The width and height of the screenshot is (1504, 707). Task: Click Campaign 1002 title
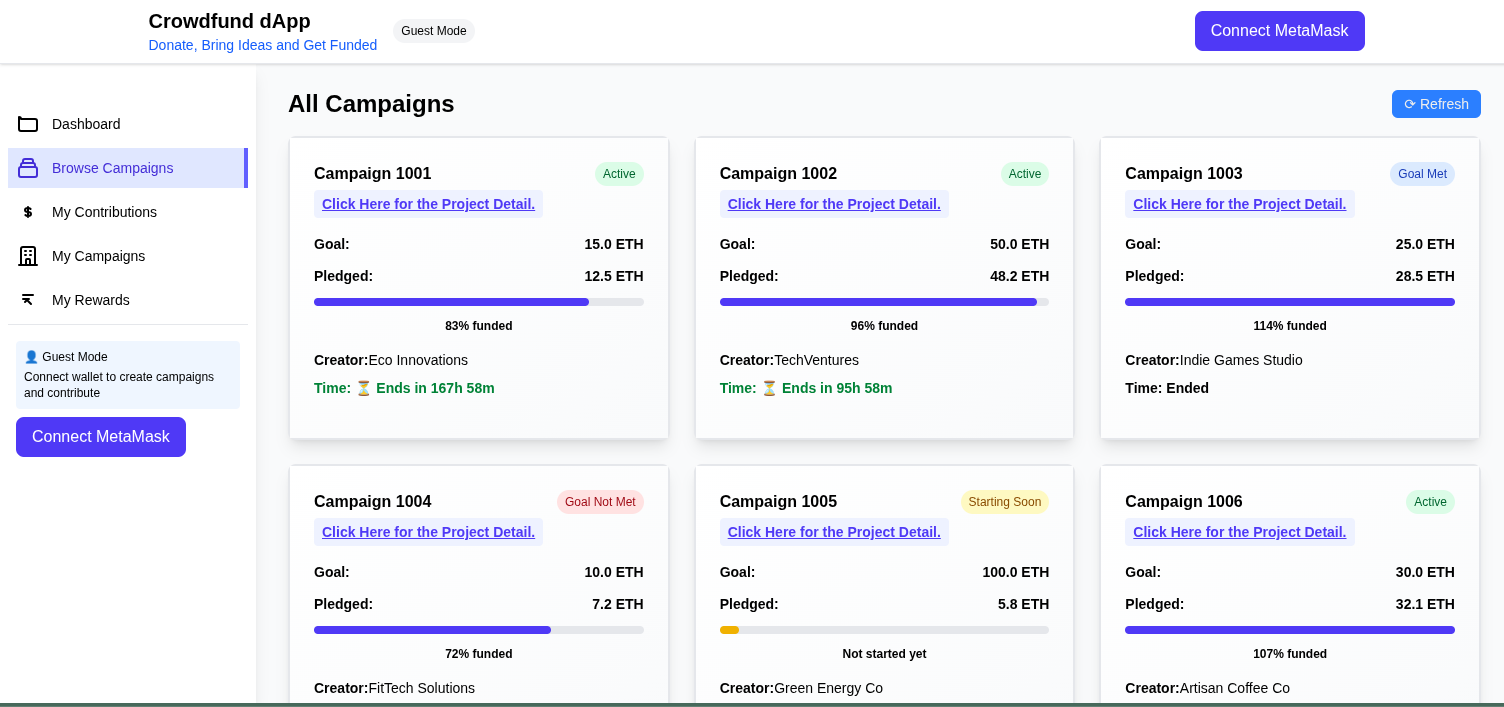[778, 174]
